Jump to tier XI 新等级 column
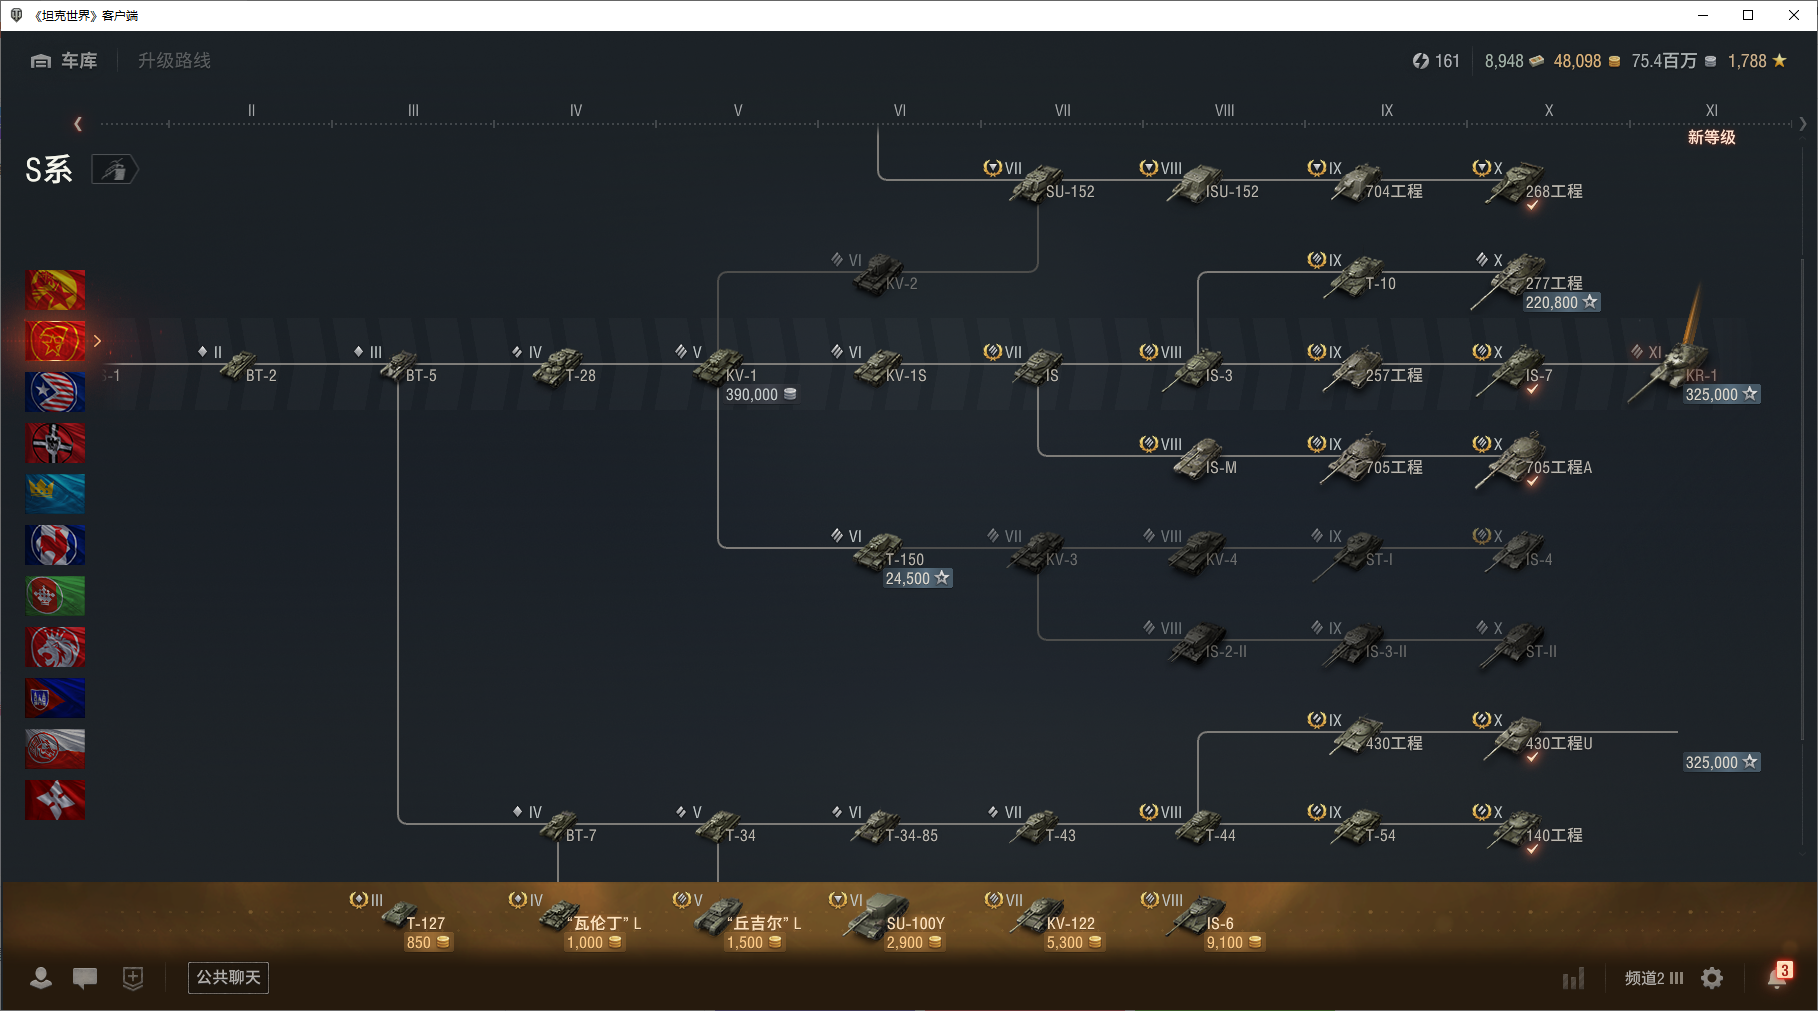 [x=1712, y=124]
